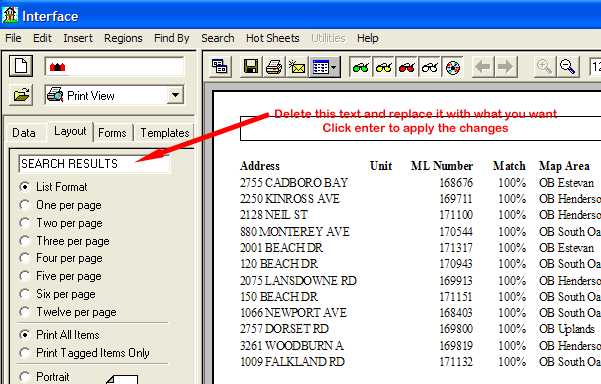The height and width of the screenshot is (384, 601).
Task: Click the zoom out magnifier icon
Action: click(567, 67)
